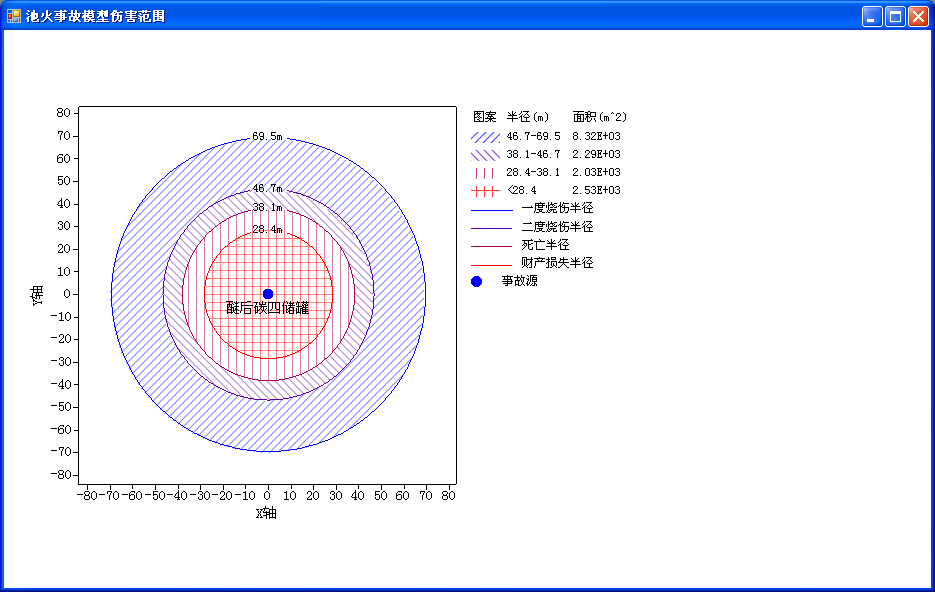Image resolution: width=935 pixels, height=592 pixels.
Task: Click the 半径(m) legend column header
Action: pos(528,117)
